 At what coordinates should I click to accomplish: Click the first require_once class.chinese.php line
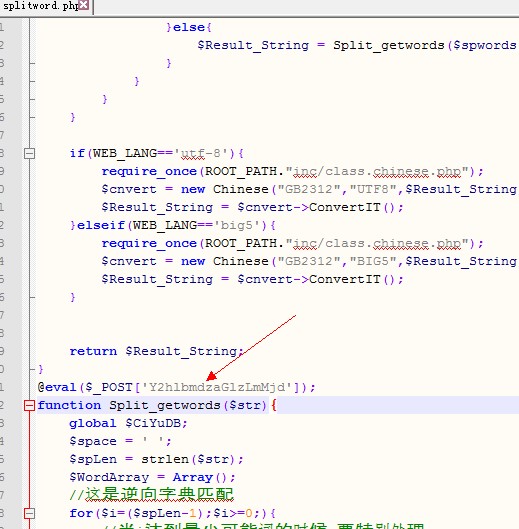(293, 171)
